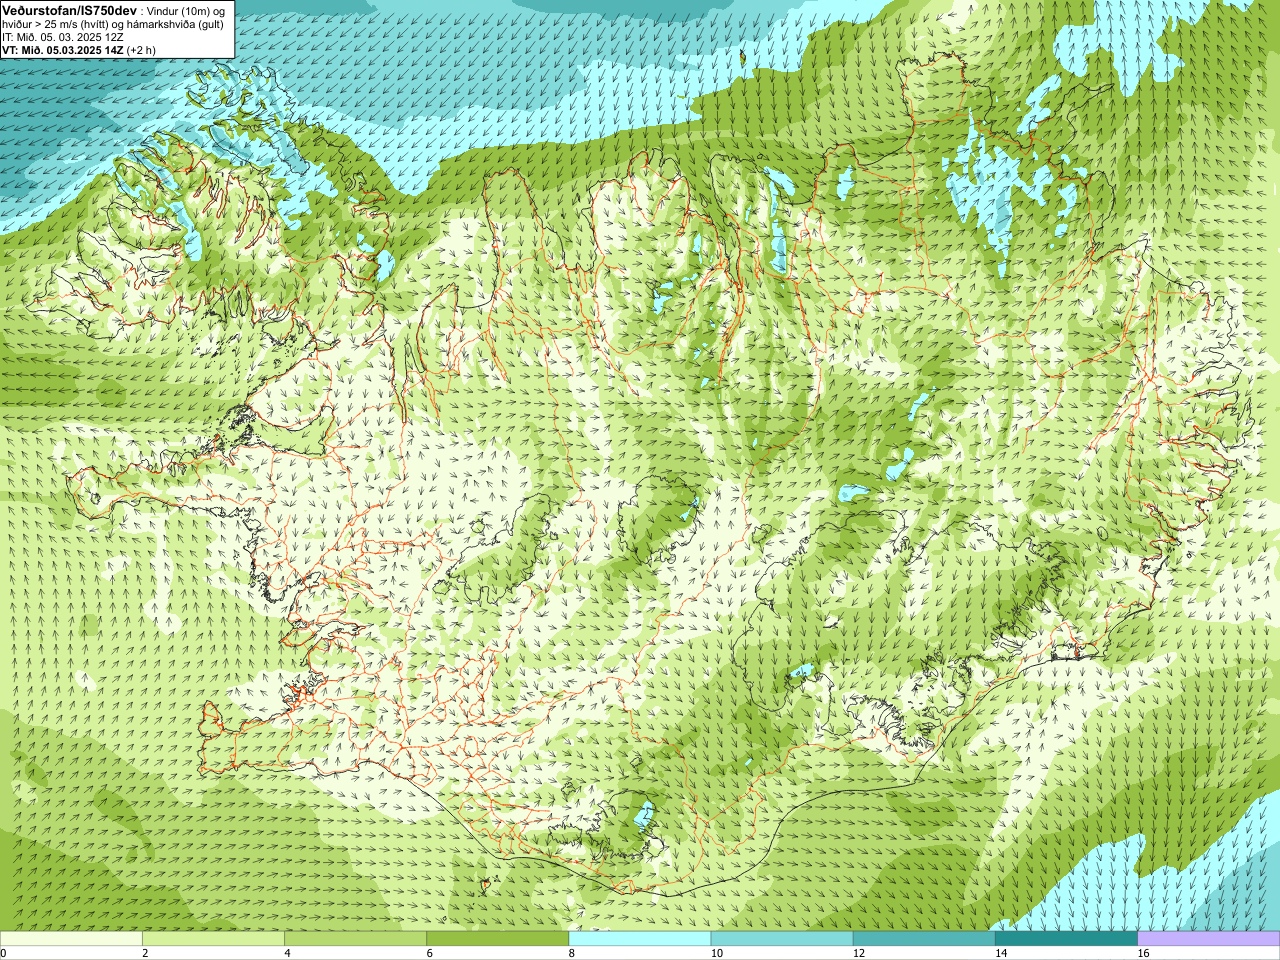Viewport: 1280px width, 960px height.
Task: Pick the 10–12 turquoise legend swatch
Action: 782,939
